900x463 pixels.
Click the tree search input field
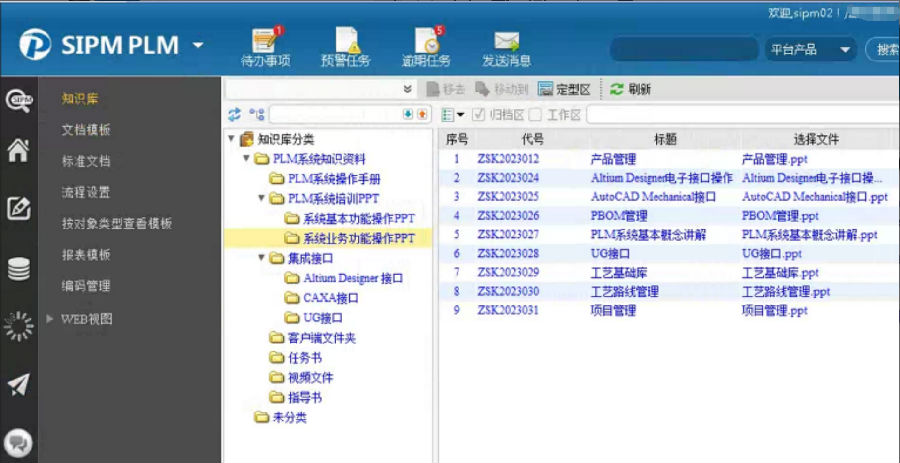click(x=335, y=114)
